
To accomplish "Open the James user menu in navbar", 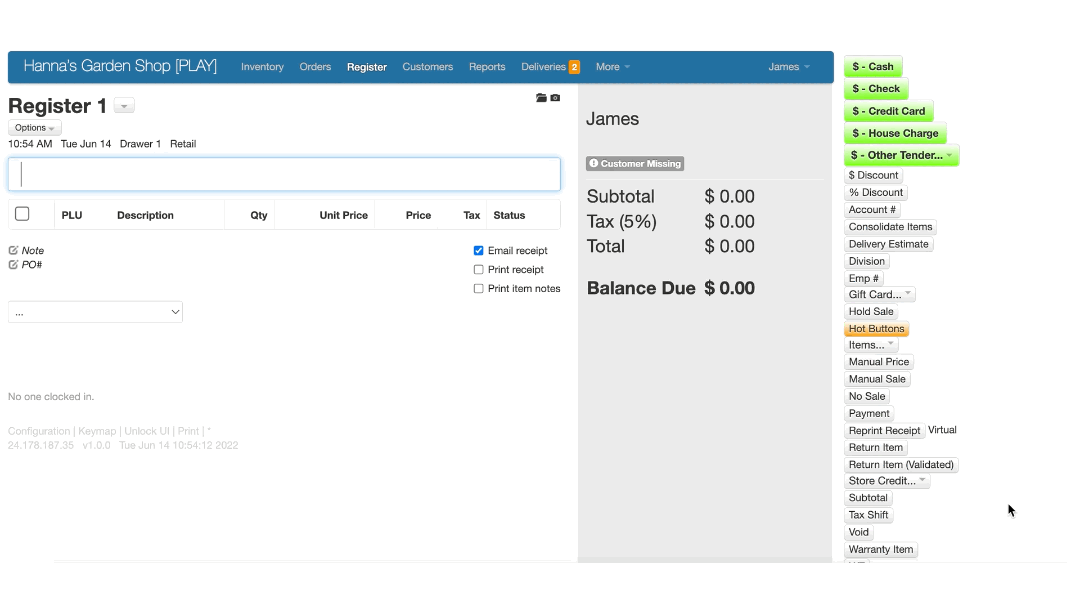I will (x=788, y=67).
